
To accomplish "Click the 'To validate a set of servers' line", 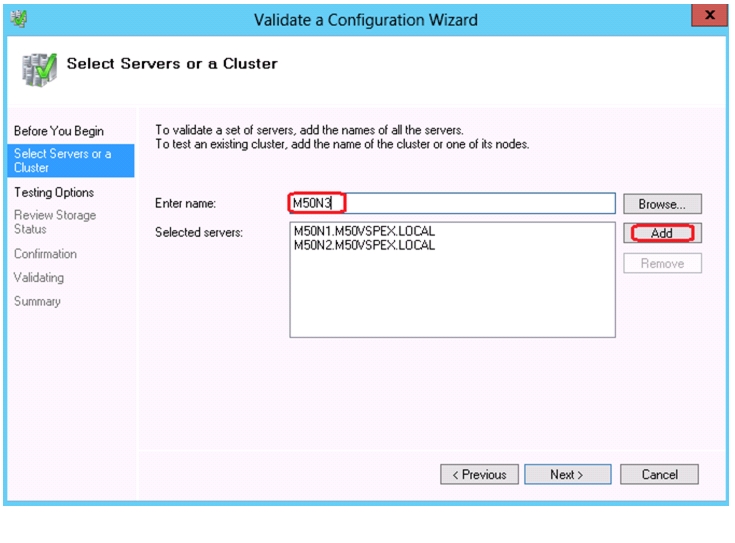I will click(x=309, y=130).
